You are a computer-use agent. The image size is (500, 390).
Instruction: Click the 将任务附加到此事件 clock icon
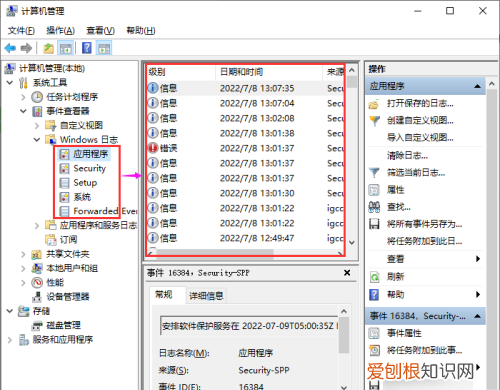[374, 350]
